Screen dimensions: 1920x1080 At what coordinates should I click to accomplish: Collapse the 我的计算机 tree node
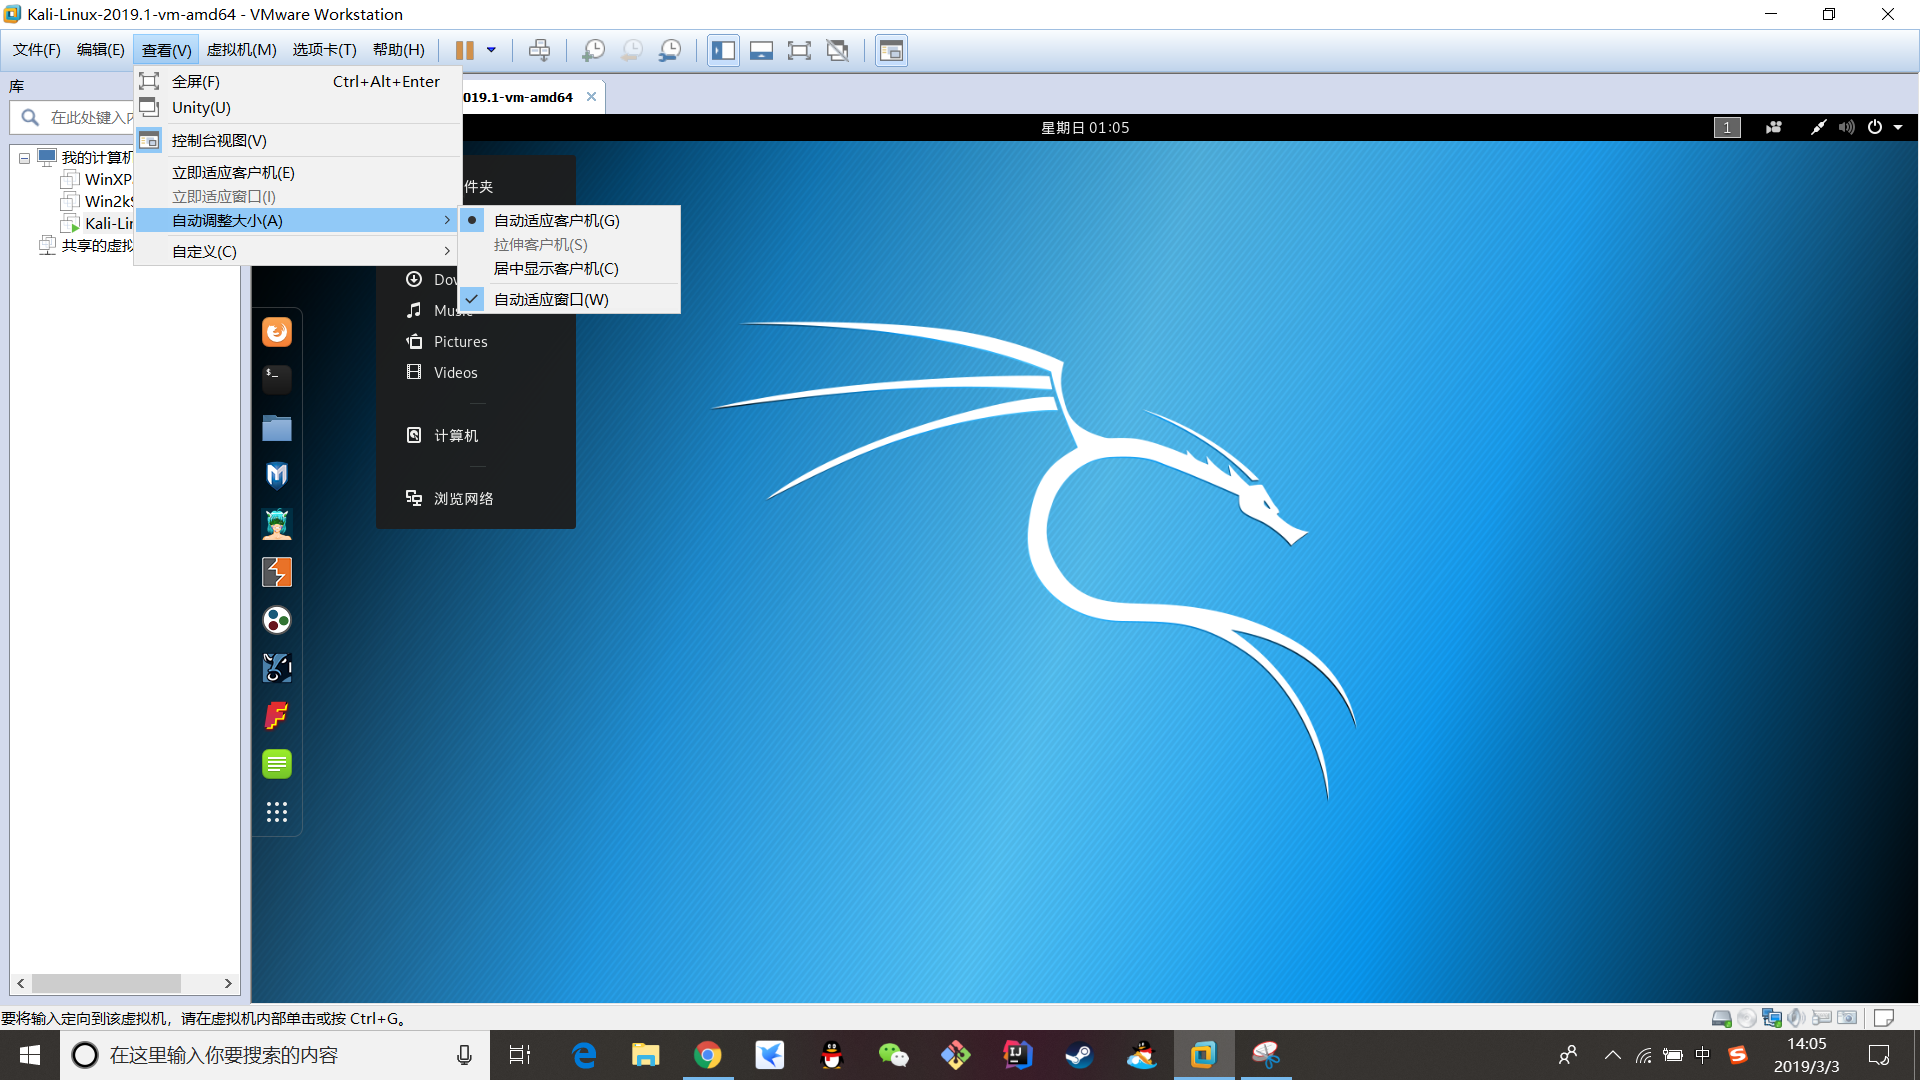coord(24,159)
